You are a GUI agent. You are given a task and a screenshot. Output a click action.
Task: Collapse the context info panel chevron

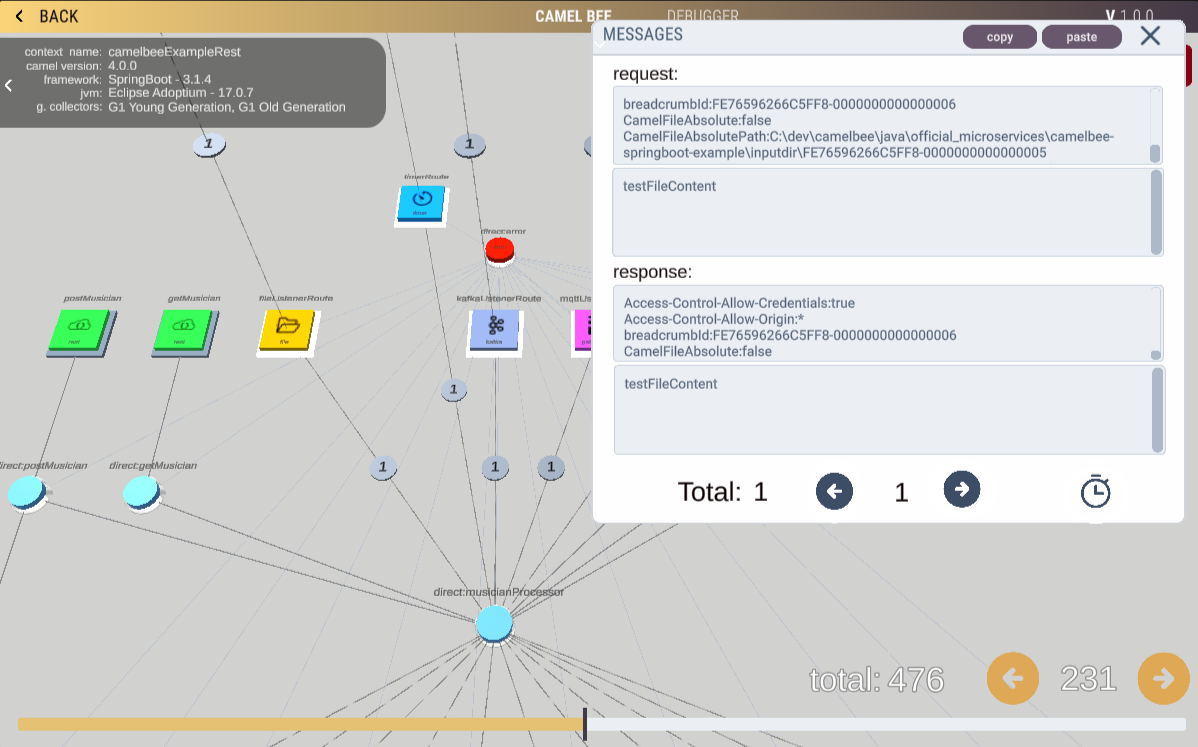click(8, 86)
